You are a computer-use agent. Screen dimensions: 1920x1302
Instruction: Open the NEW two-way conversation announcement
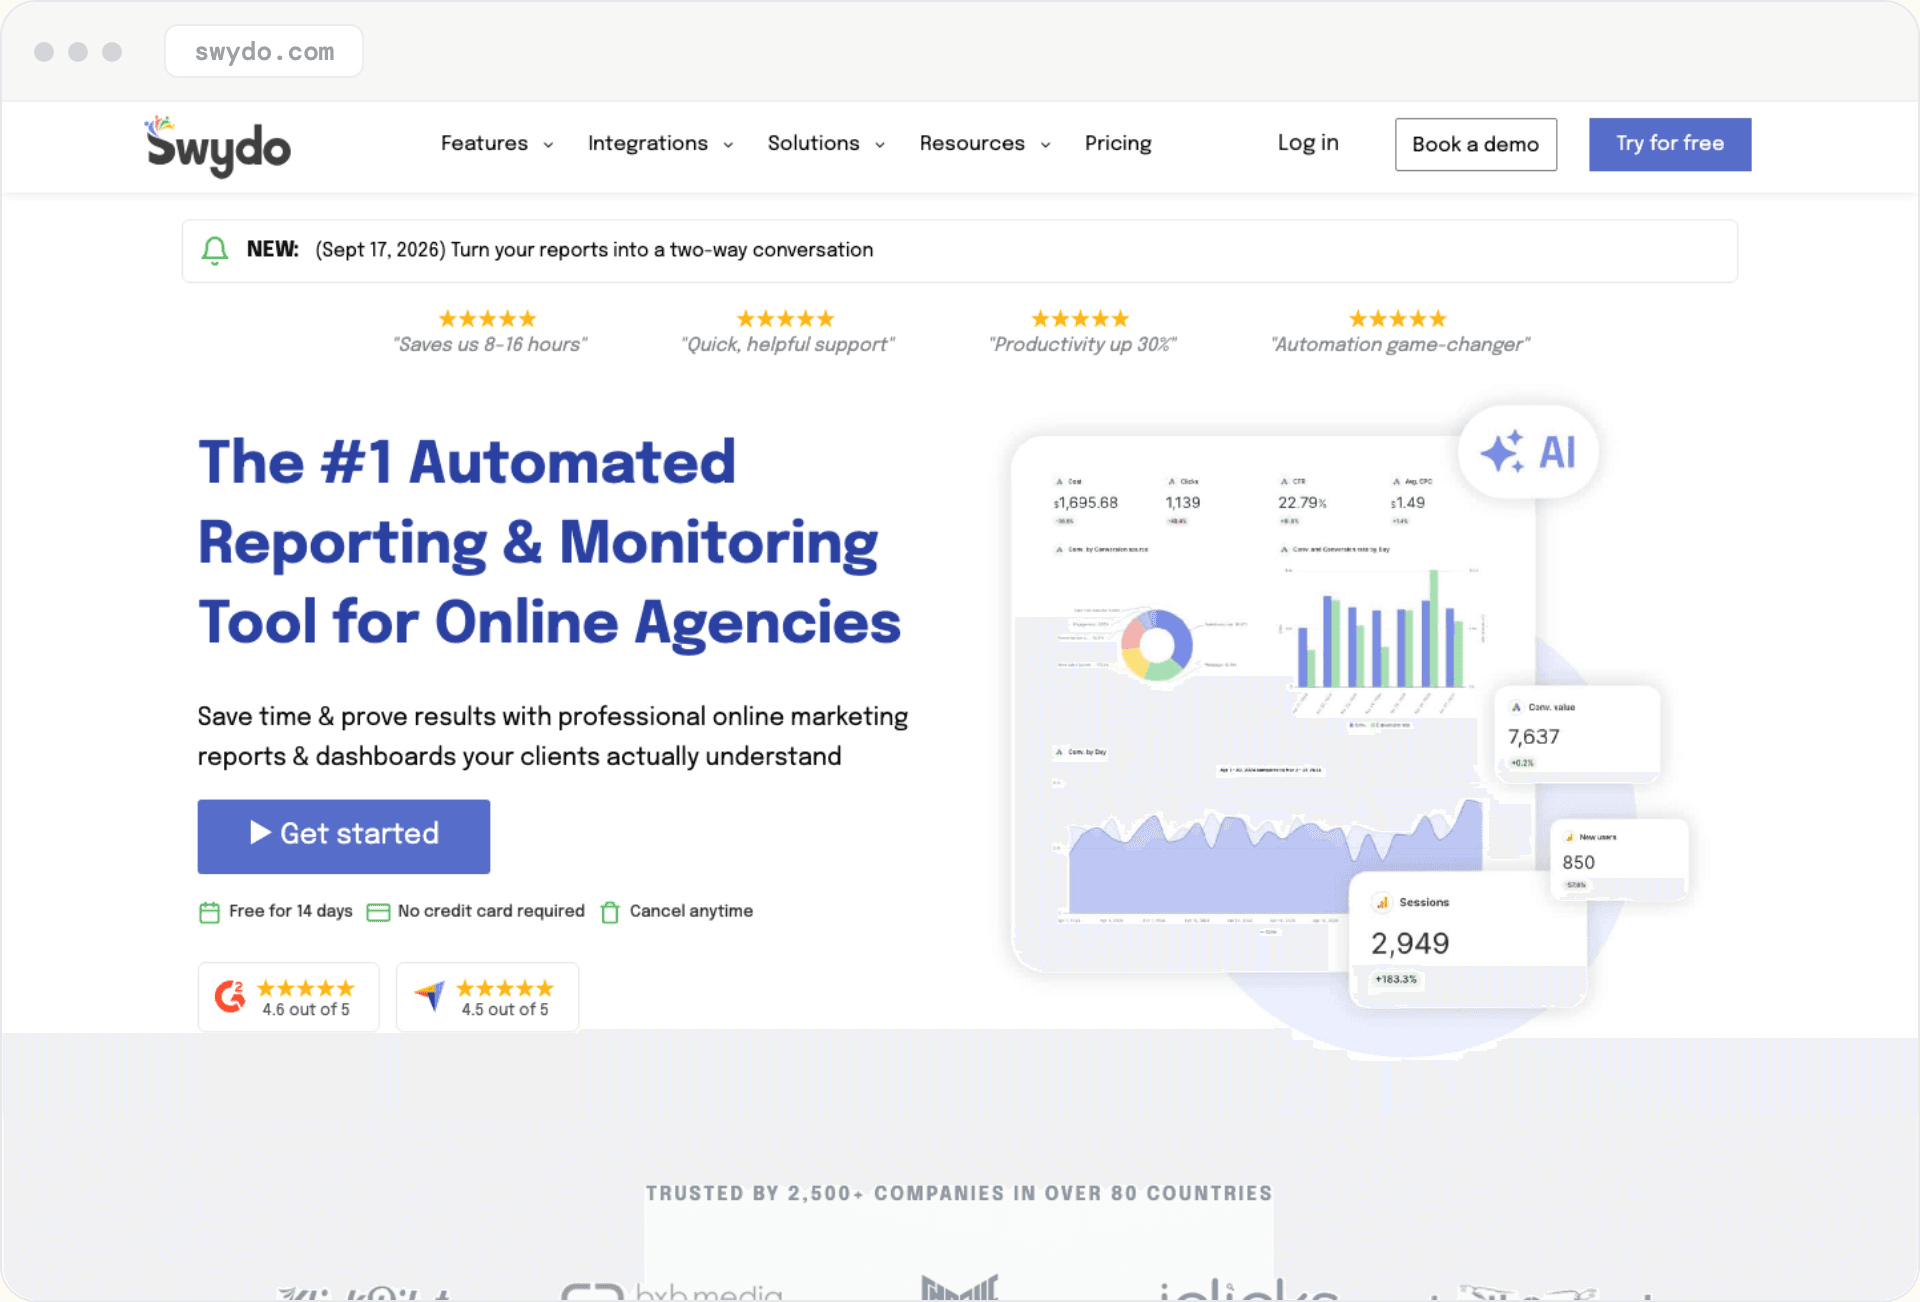point(960,251)
